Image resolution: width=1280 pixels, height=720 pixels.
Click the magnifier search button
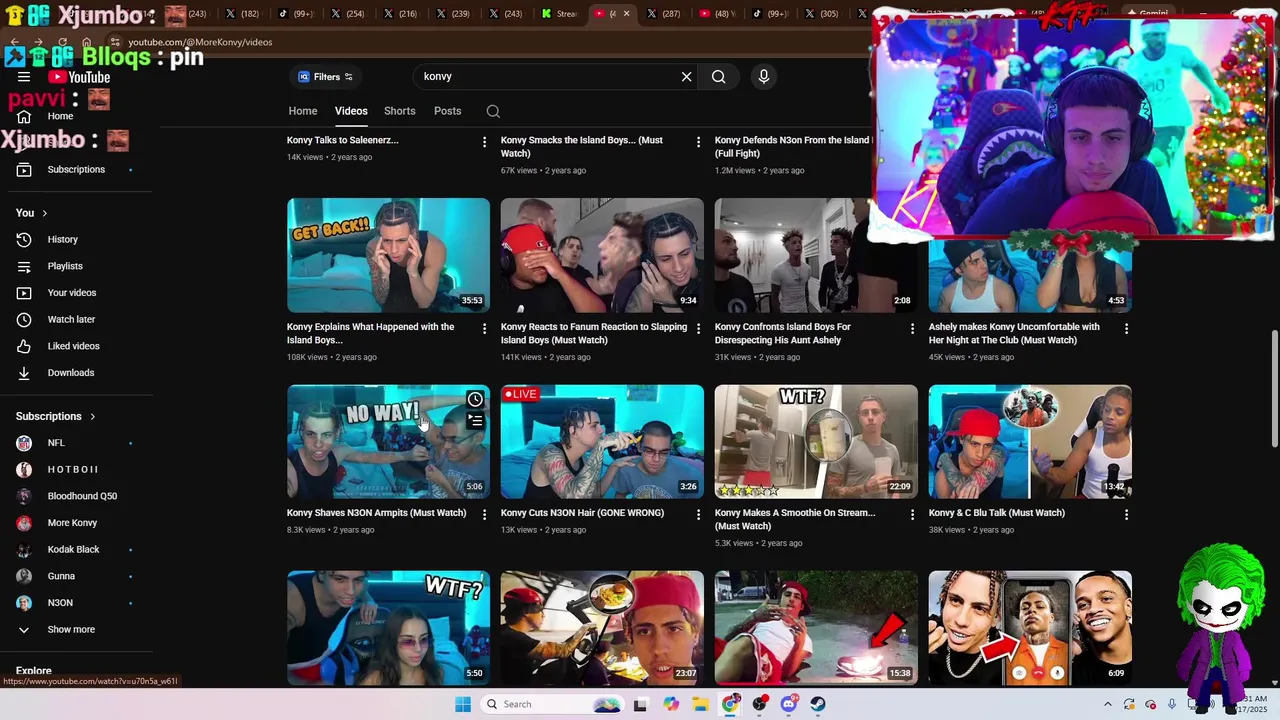pos(718,77)
